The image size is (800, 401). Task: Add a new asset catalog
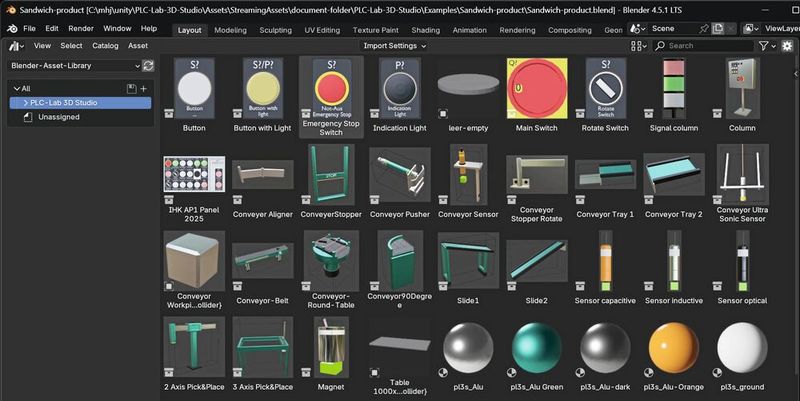[x=144, y=89]
